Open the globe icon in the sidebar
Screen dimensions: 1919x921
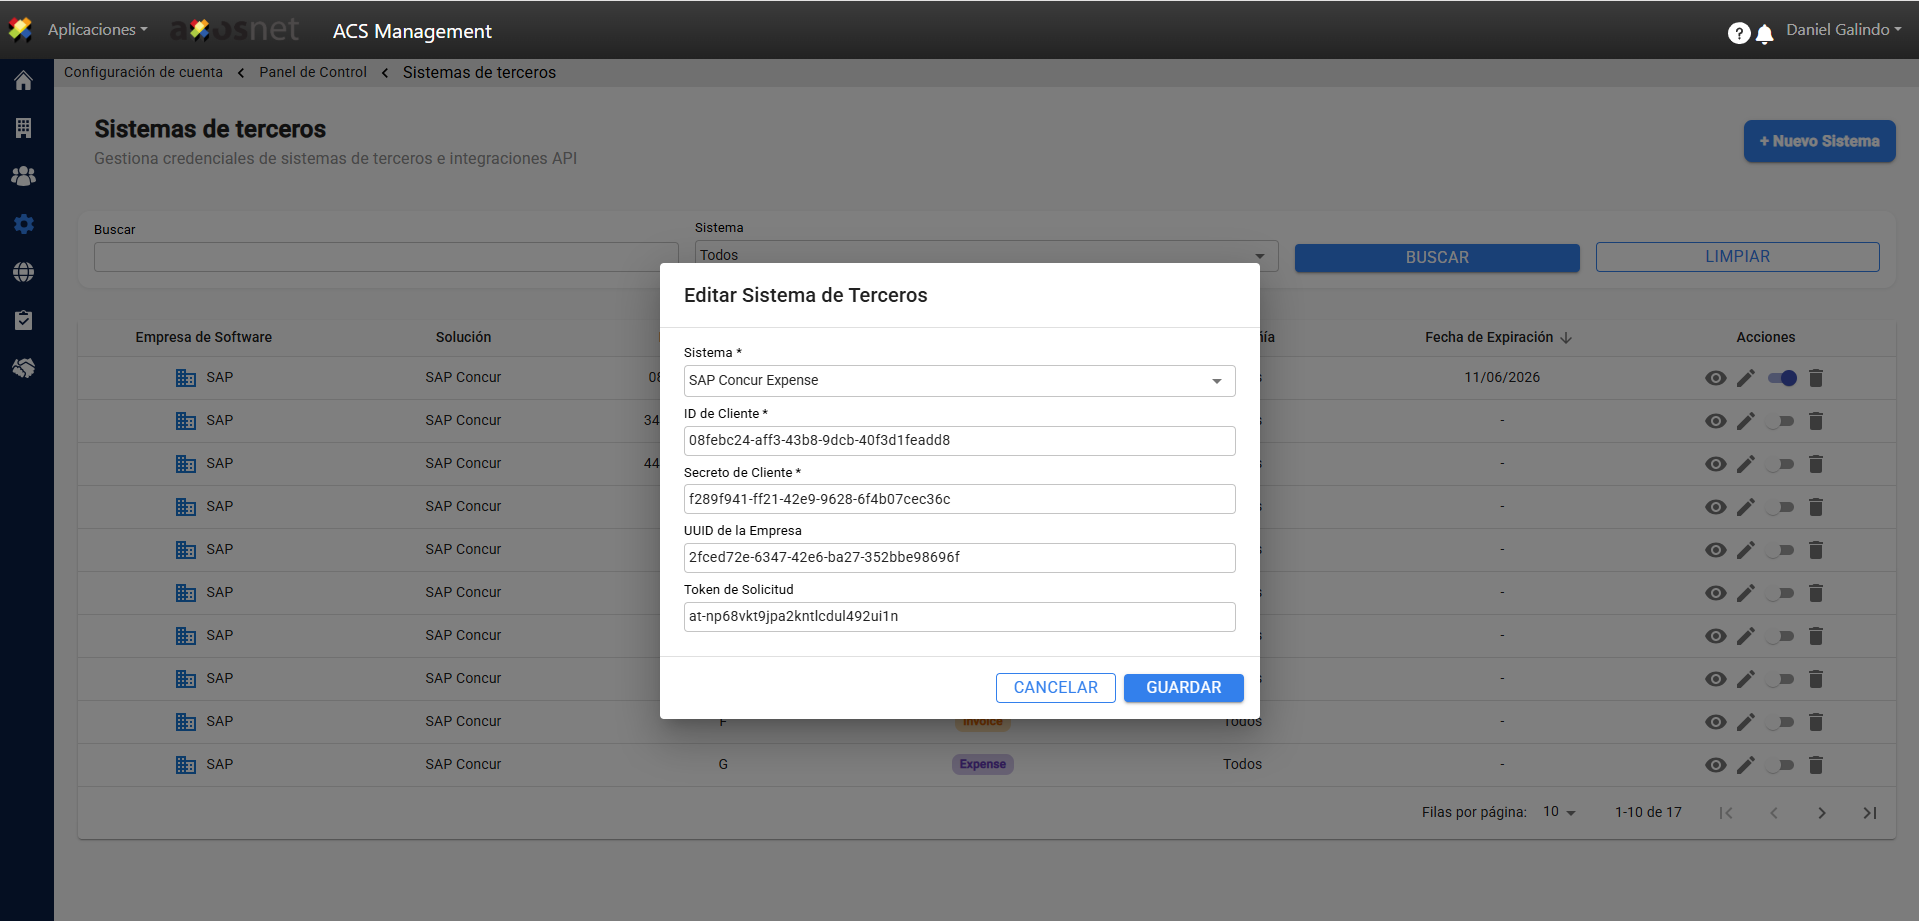[x=23, y=272]
